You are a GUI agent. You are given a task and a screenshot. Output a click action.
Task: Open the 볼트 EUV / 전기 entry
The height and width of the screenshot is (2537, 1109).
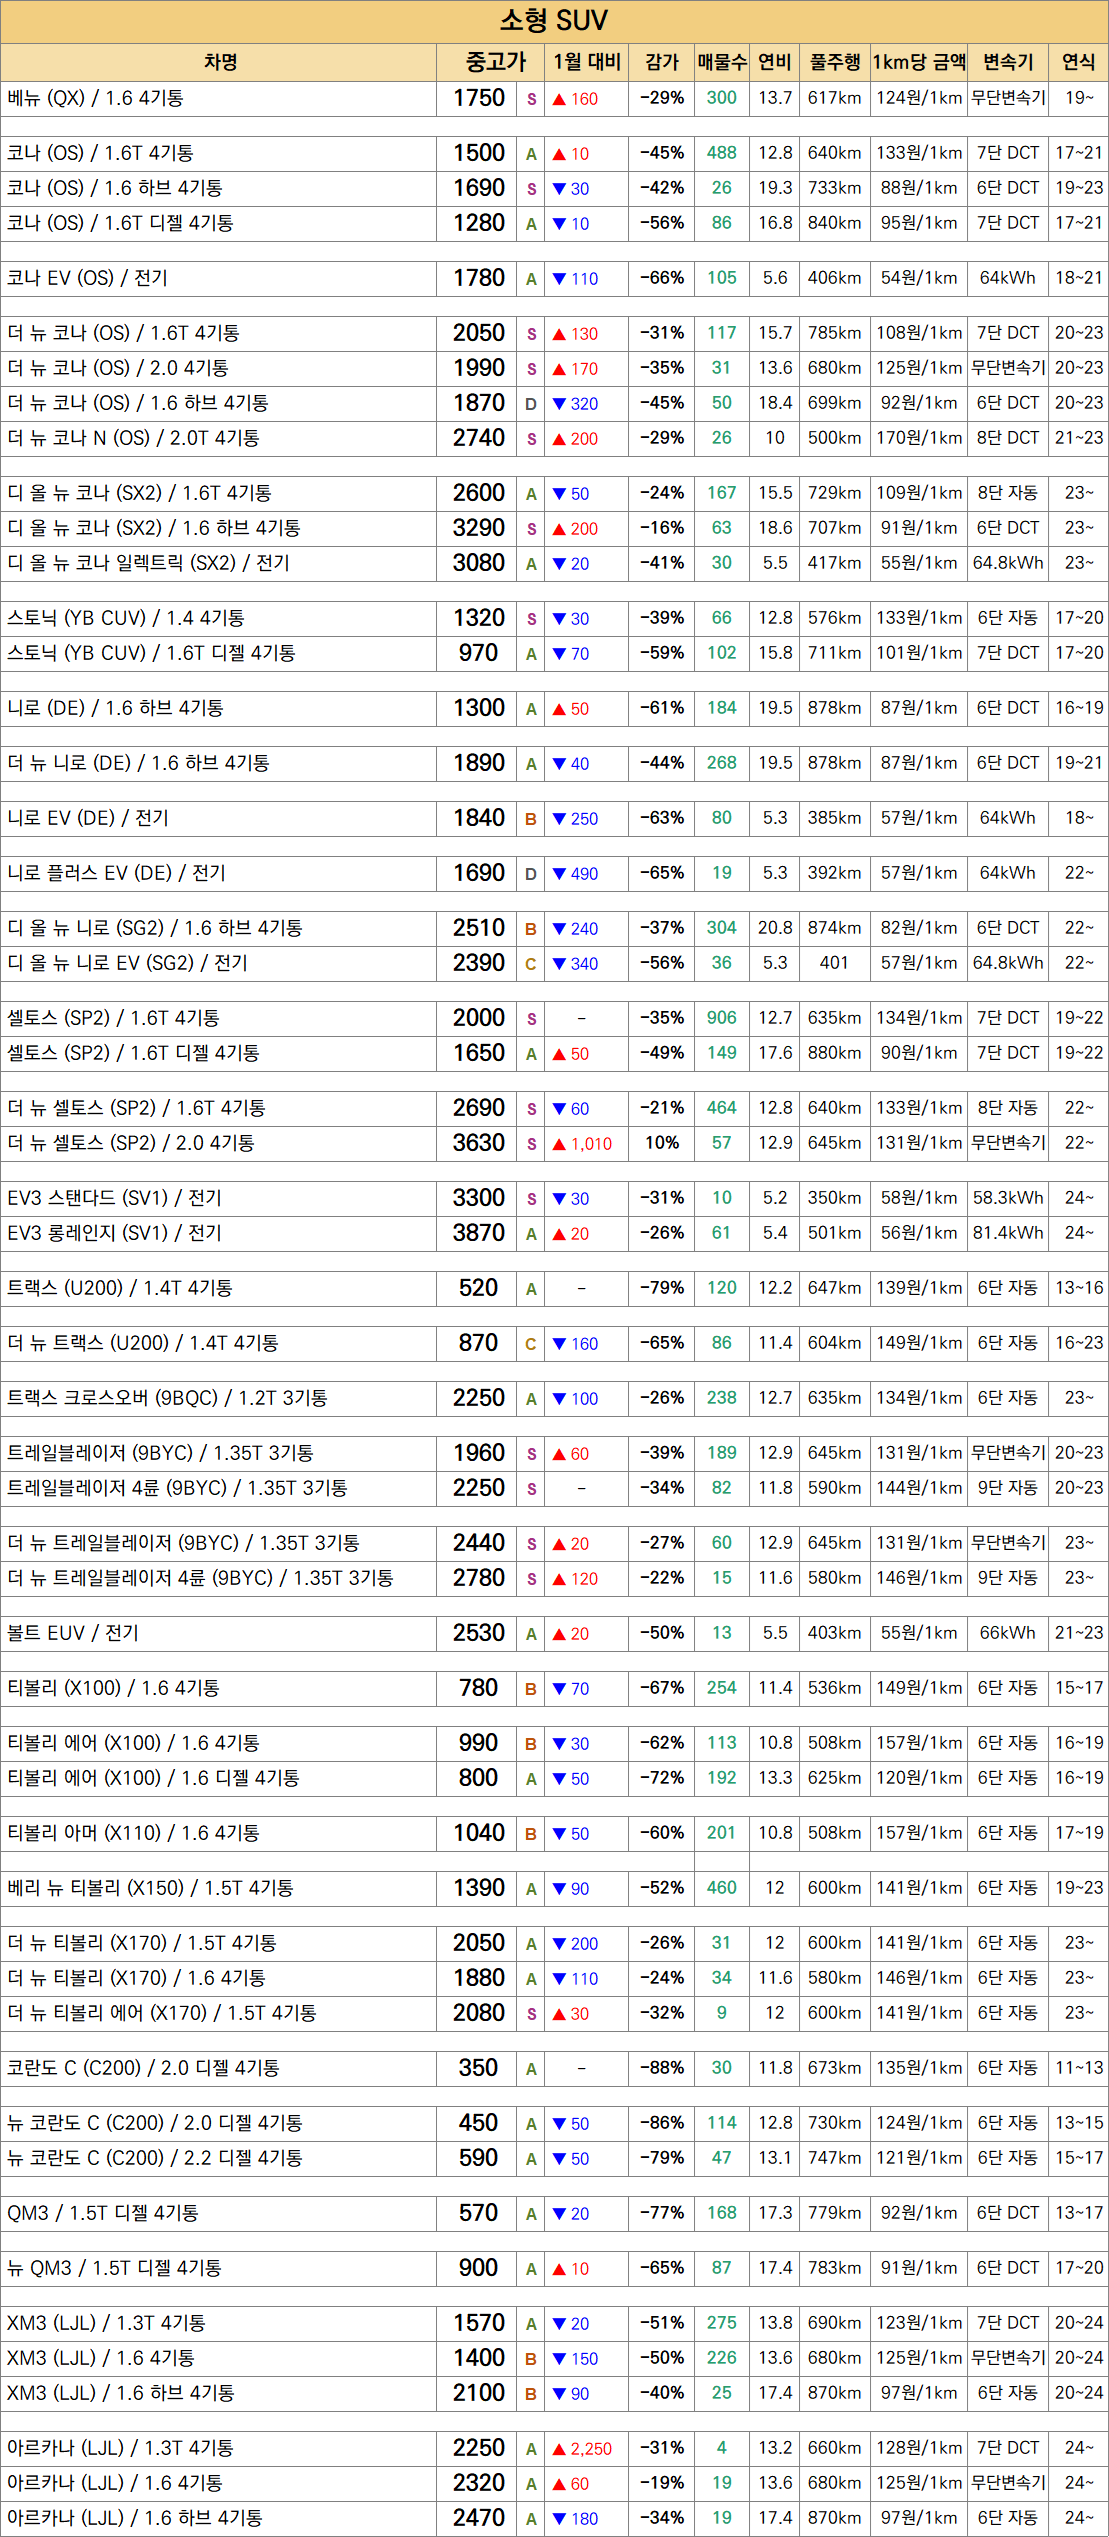[x=73, y=1633]
